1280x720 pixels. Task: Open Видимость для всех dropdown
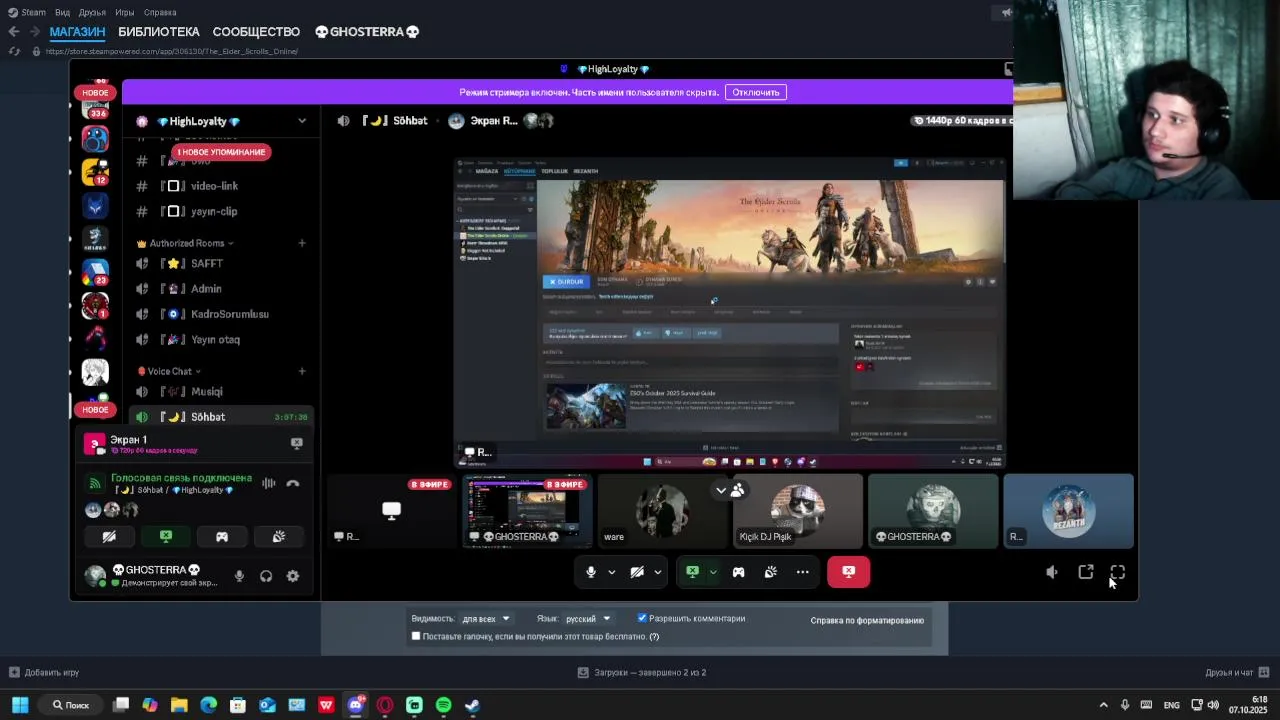487,619
